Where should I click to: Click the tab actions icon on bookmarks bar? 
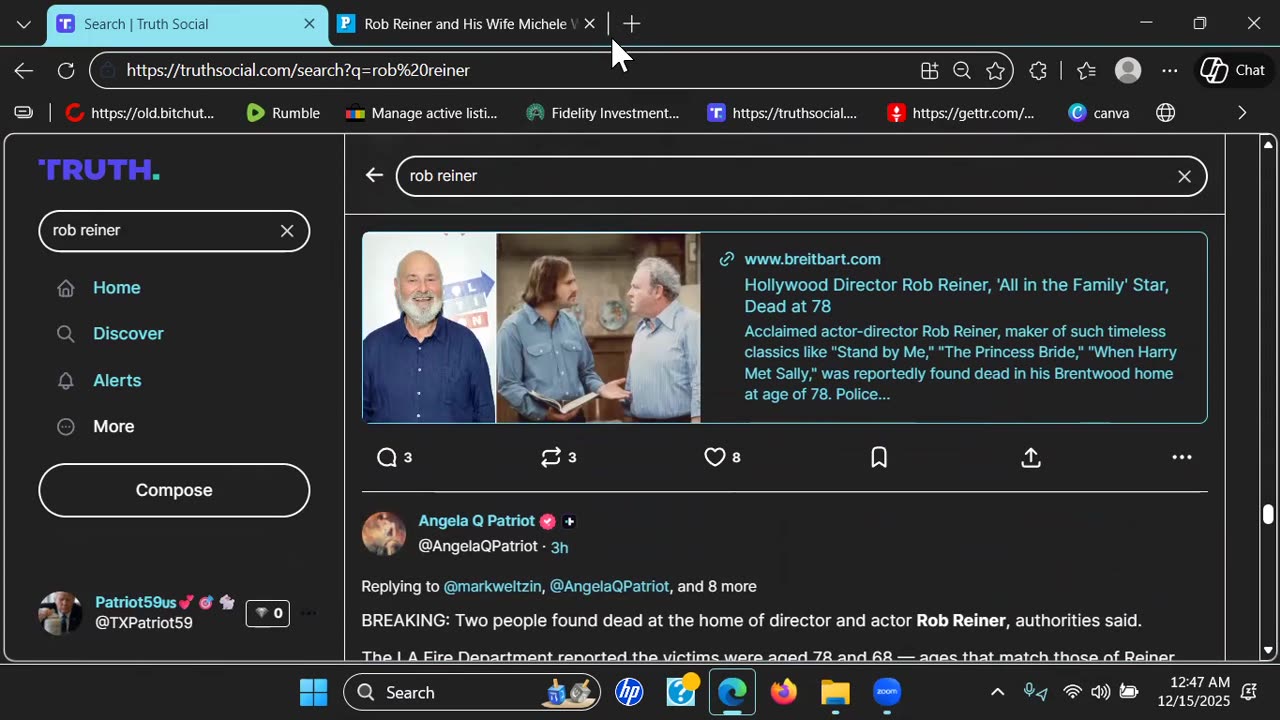click(x=23, y=113)
